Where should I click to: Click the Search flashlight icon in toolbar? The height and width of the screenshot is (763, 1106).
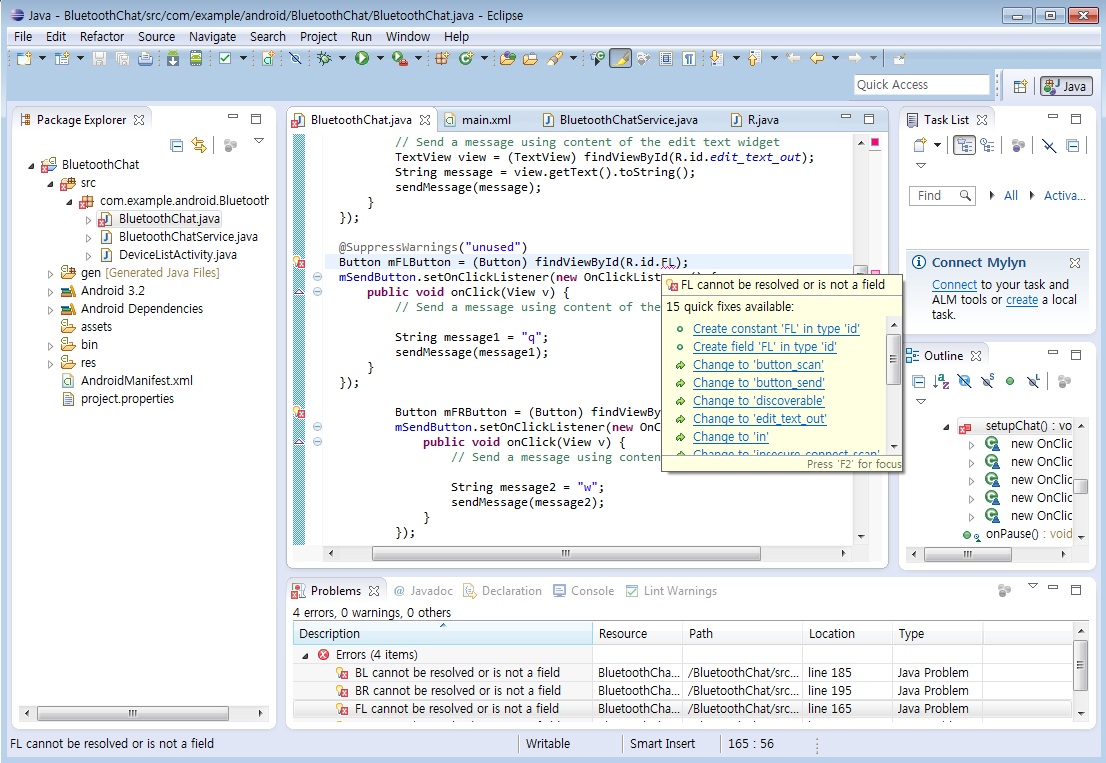[x=555, y=59]
